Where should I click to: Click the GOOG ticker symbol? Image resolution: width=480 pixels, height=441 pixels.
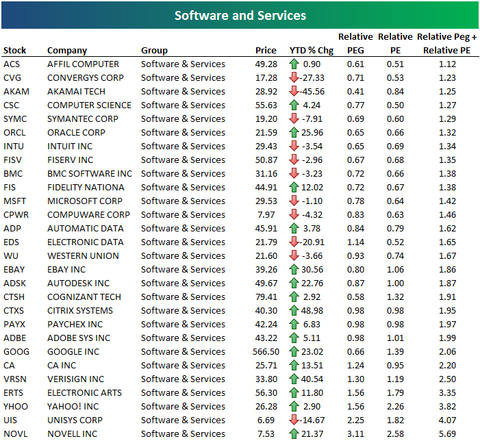[16, 351]
